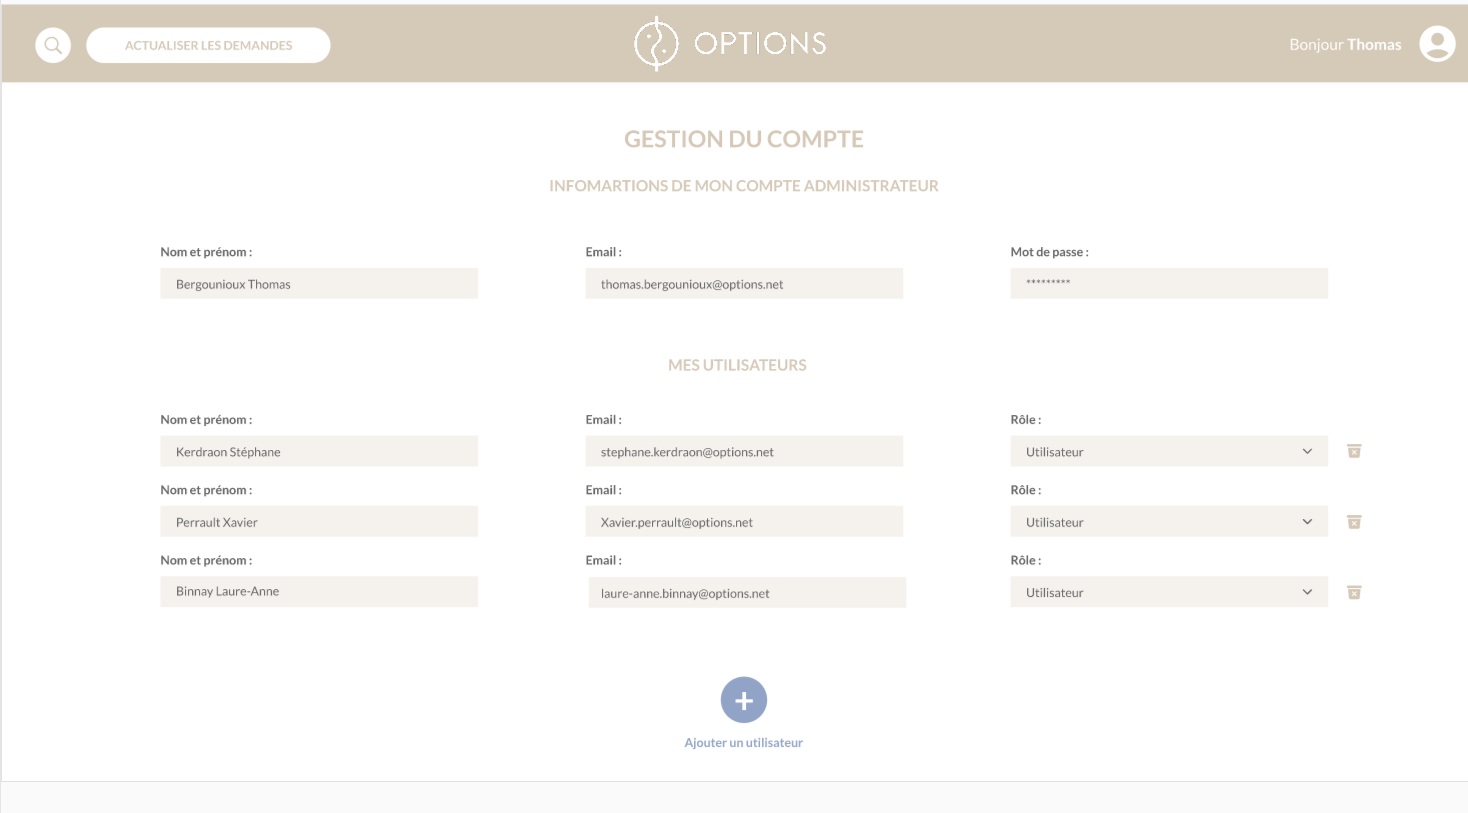Edit laure-anne.binnay@options.net email field
Screen dimensions: 1468x813
pyautogui.click(x=746, y=593)
